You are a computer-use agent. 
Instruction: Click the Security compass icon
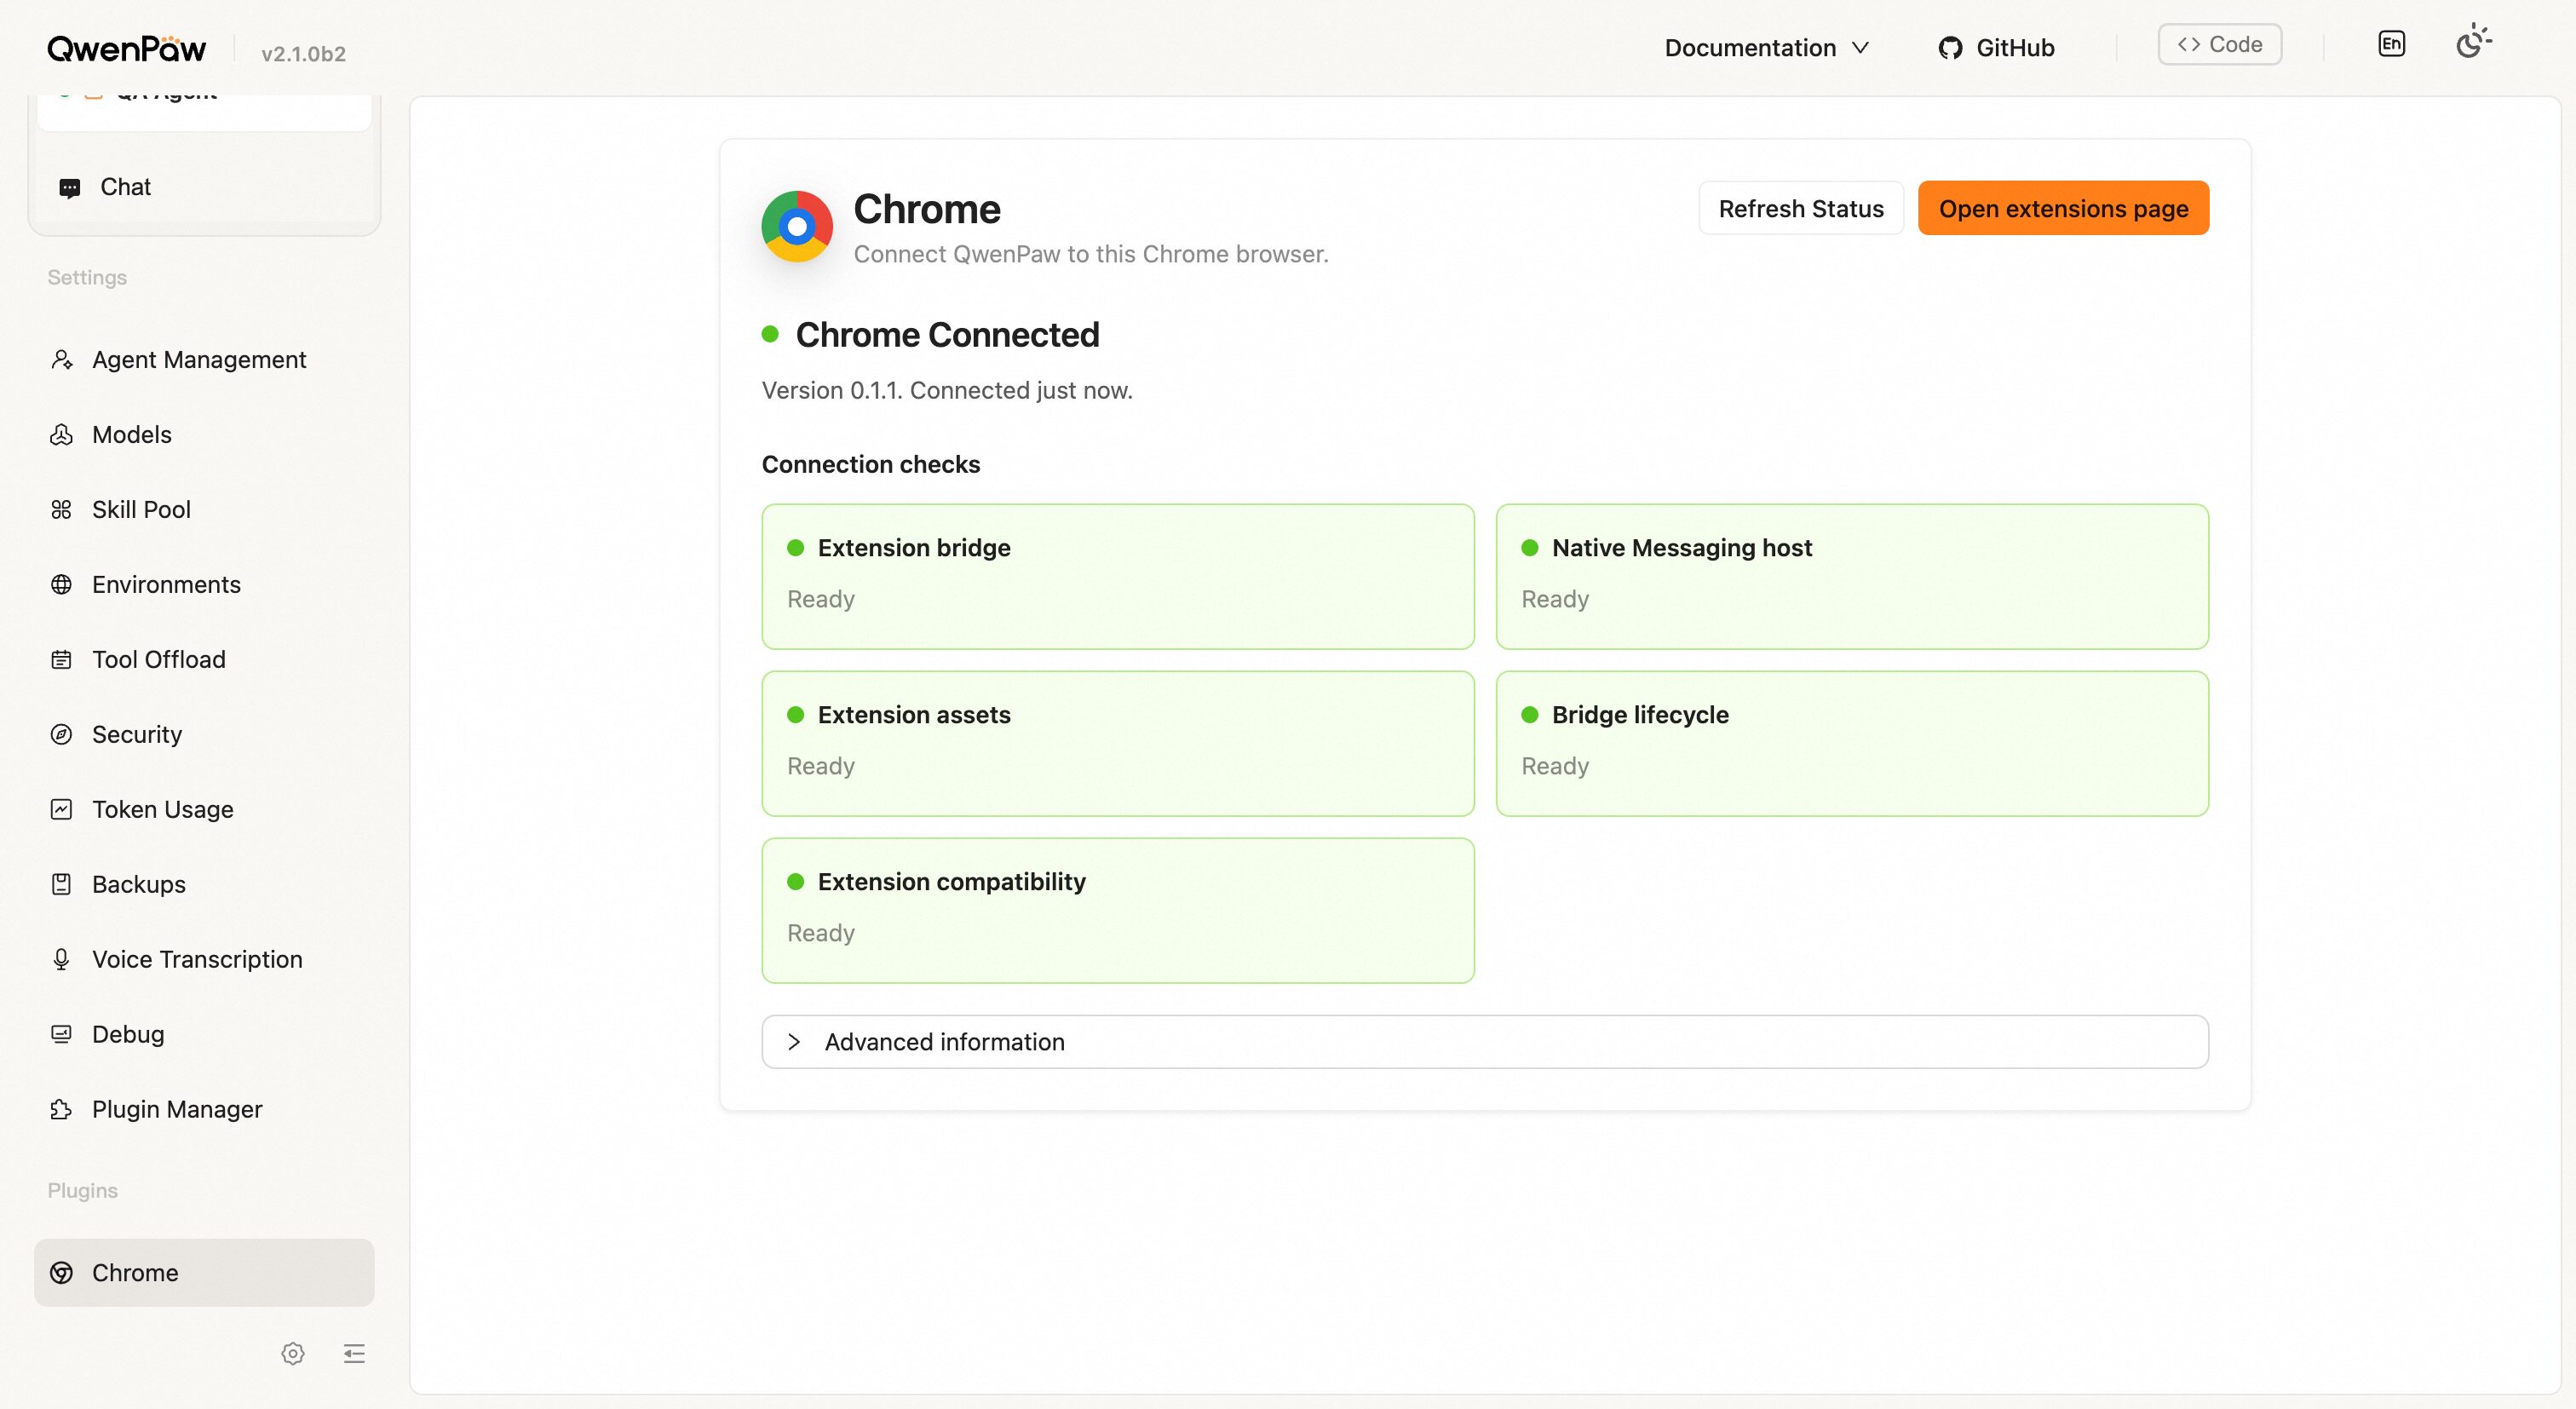(62, 735)
